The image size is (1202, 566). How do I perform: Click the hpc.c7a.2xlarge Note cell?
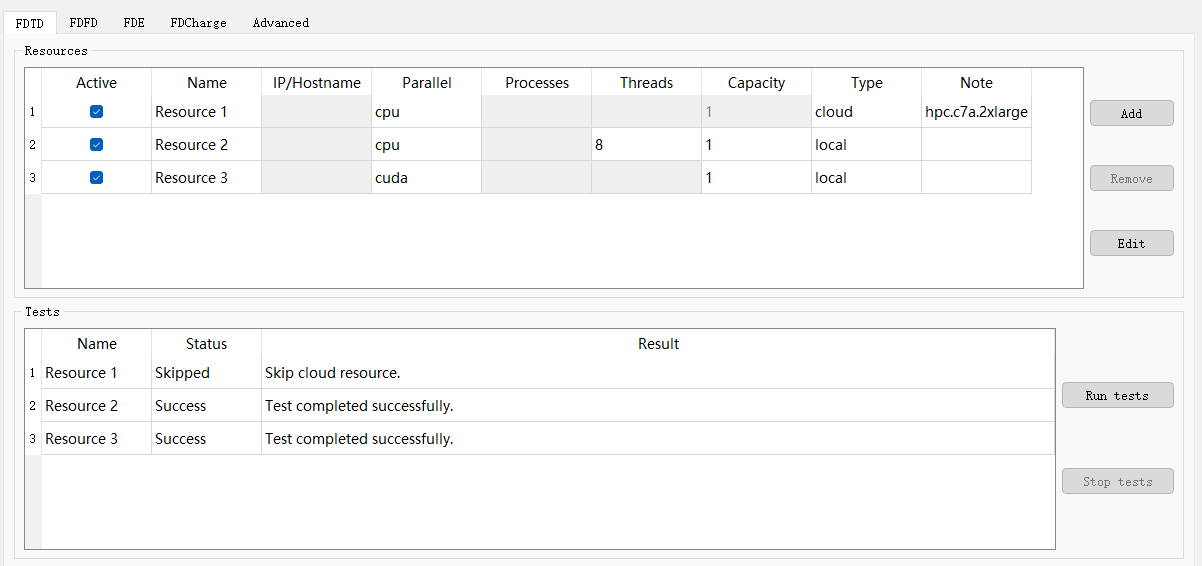[976, 112]
